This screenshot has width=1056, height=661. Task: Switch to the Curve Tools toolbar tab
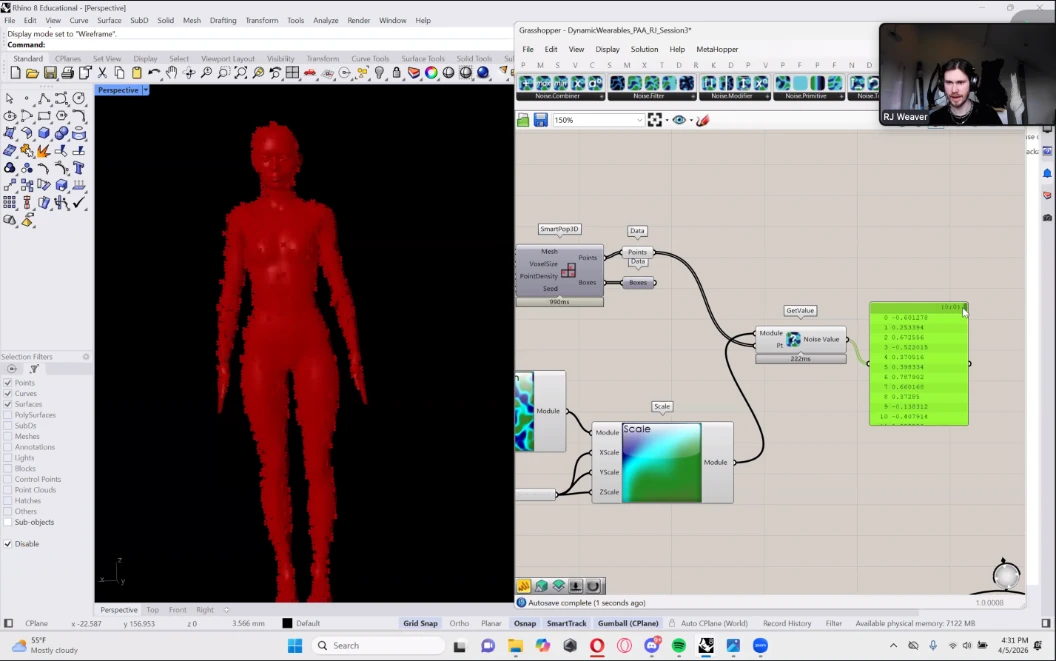pos(369,59)
